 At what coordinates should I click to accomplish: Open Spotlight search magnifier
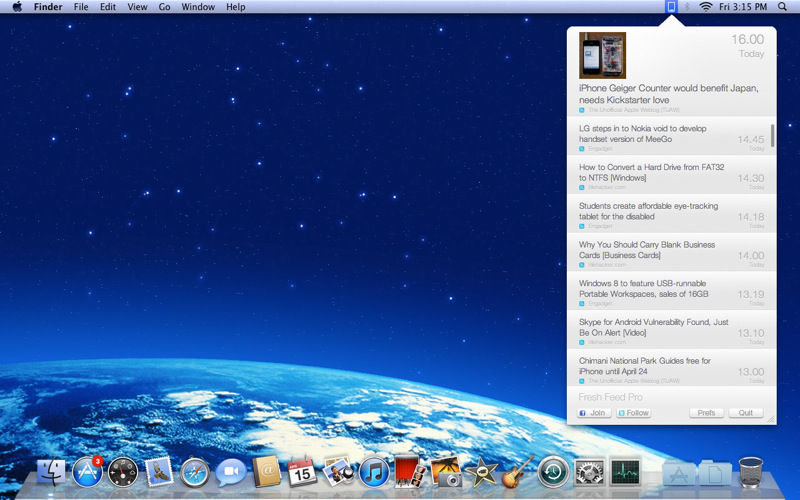pyautogui.click(x=782, y=7)
